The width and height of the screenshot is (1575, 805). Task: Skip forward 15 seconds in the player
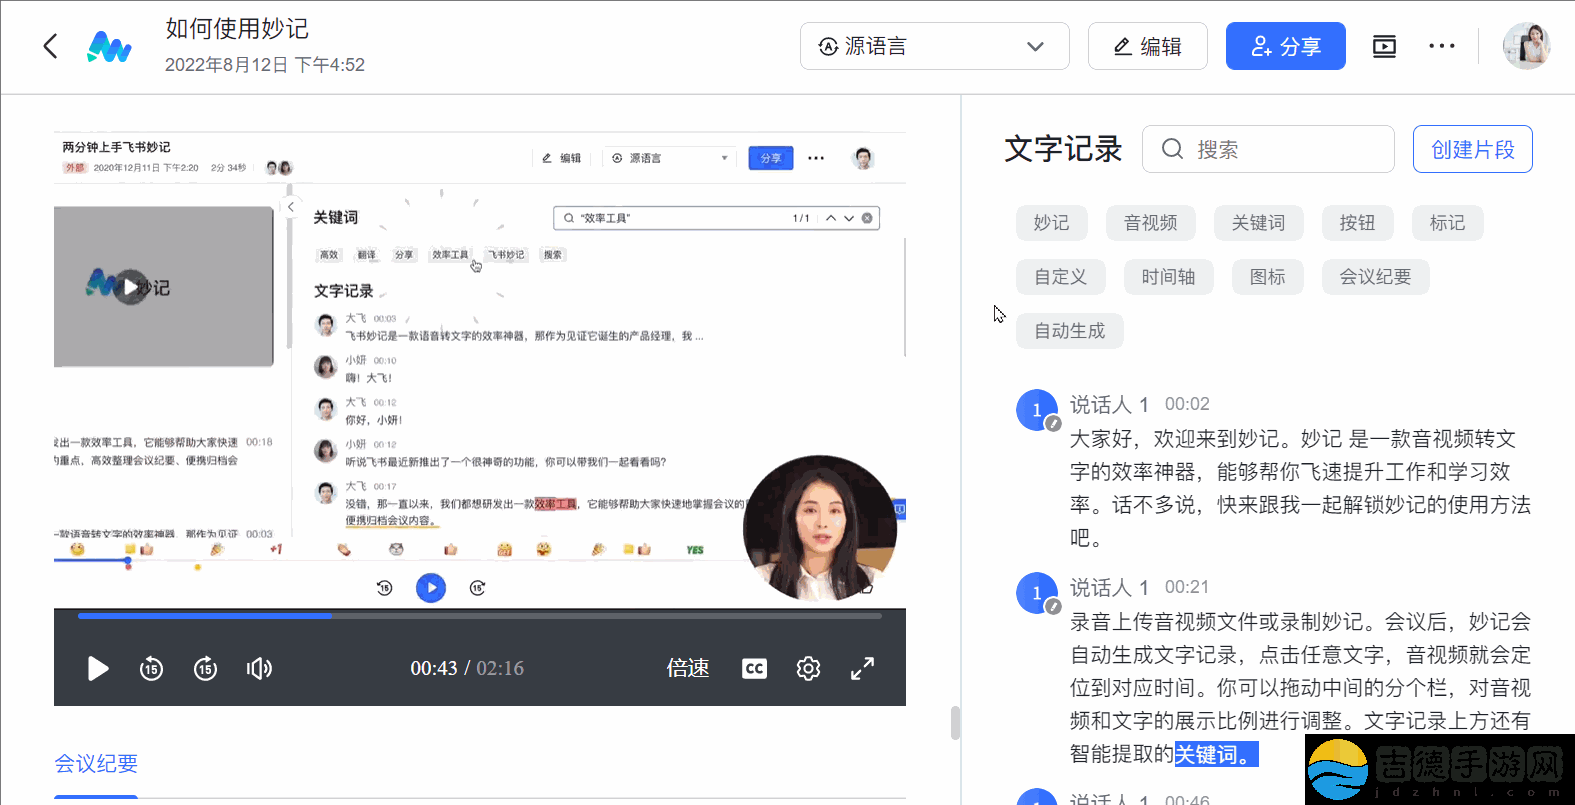(x=205, y=668)
